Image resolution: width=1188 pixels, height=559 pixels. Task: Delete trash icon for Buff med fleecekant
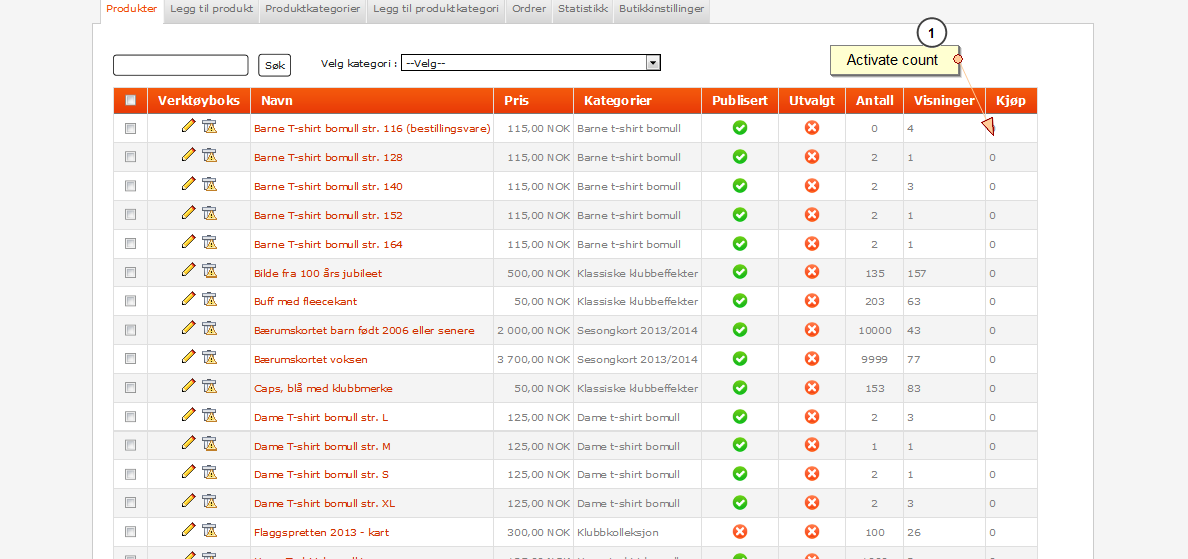coord(210,299)
